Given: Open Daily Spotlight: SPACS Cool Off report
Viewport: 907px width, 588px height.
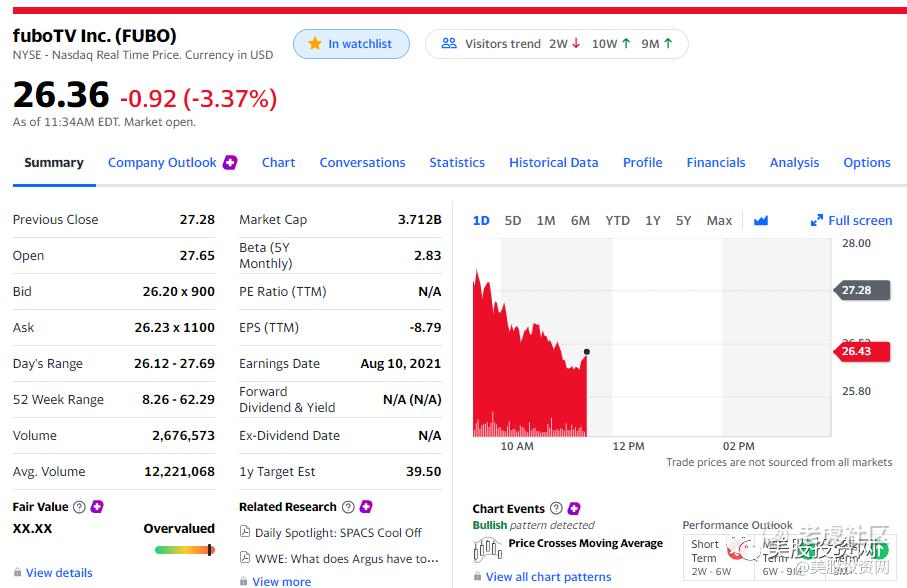Looking at the screenshot, I should (338, 532).
